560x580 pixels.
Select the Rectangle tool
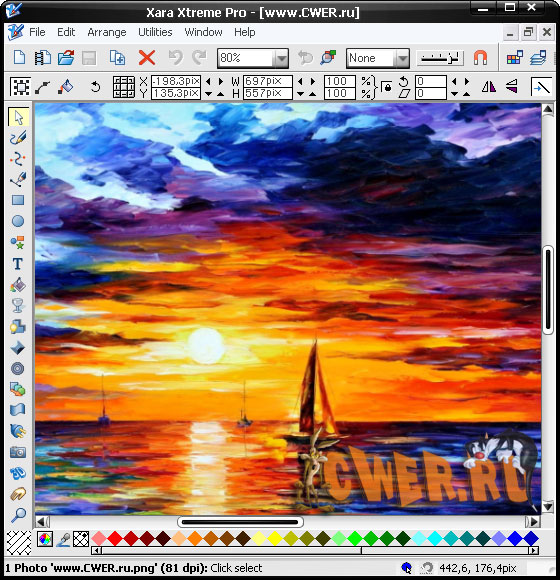[18, 200]
